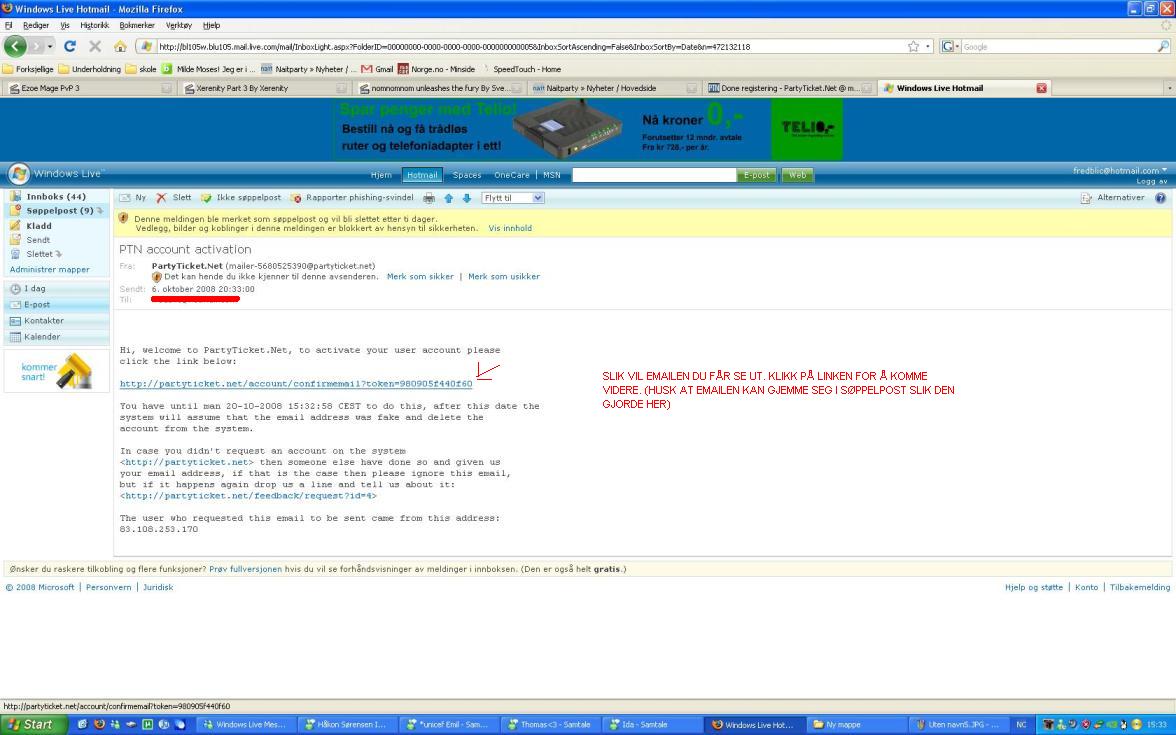
Task: Bookmark this page with the star icon
Action: coord(914,46)
